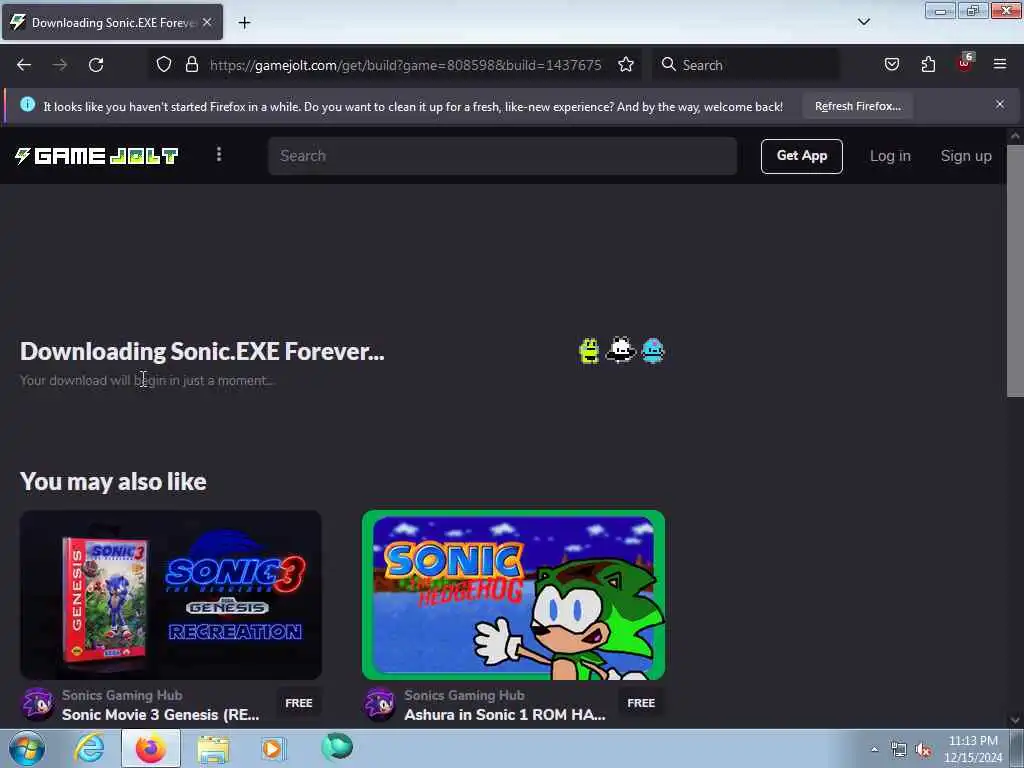Screen dimensions: 1024x768
Task: Click Sonics Gaming Hub name above Sonic Movie 3
Action: (122, 695)
